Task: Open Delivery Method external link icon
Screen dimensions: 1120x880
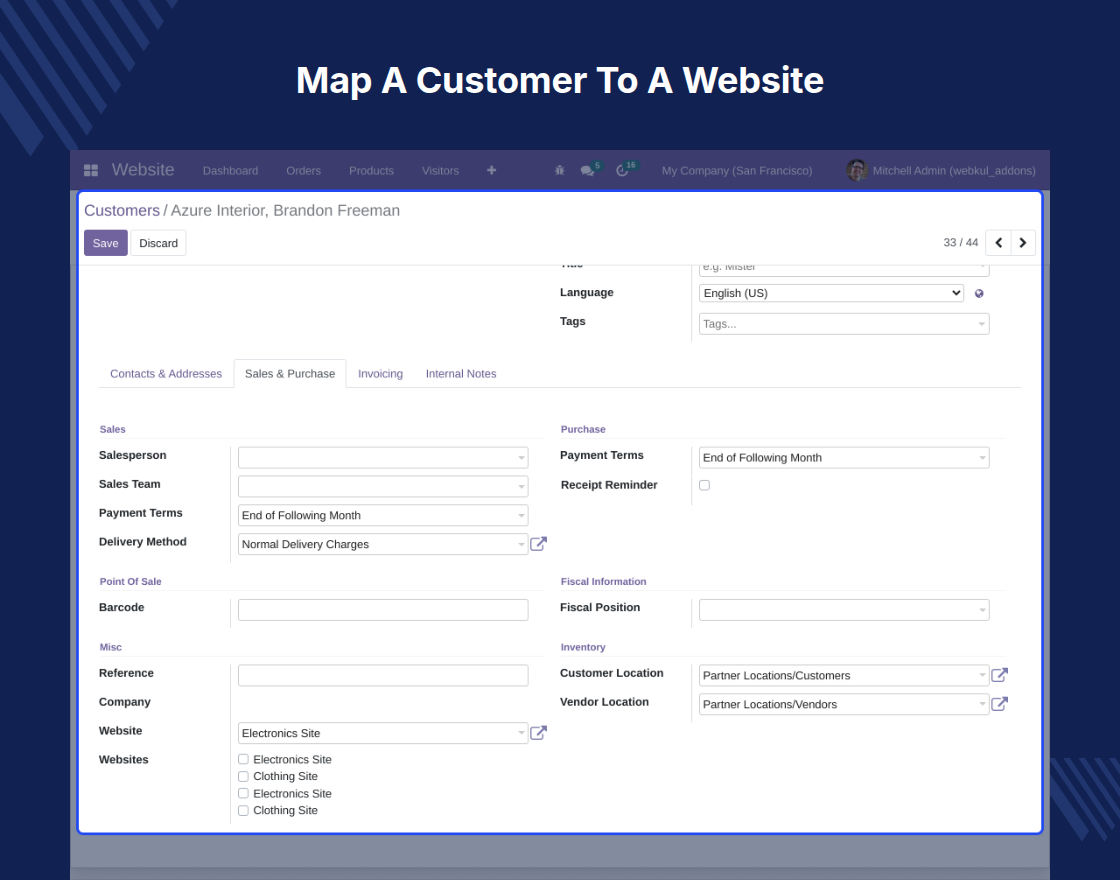Action: pyautogui.click(x=539, y=544)
